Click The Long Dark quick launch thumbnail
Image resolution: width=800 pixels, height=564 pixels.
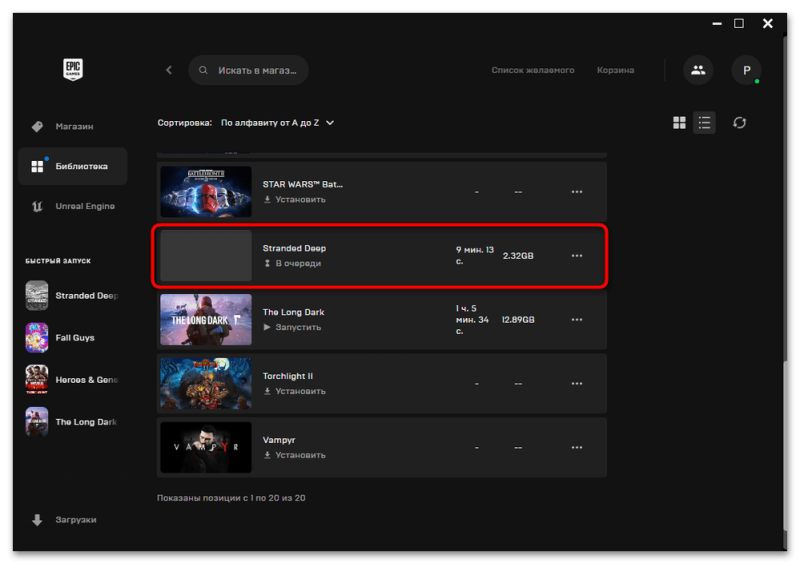37,422
